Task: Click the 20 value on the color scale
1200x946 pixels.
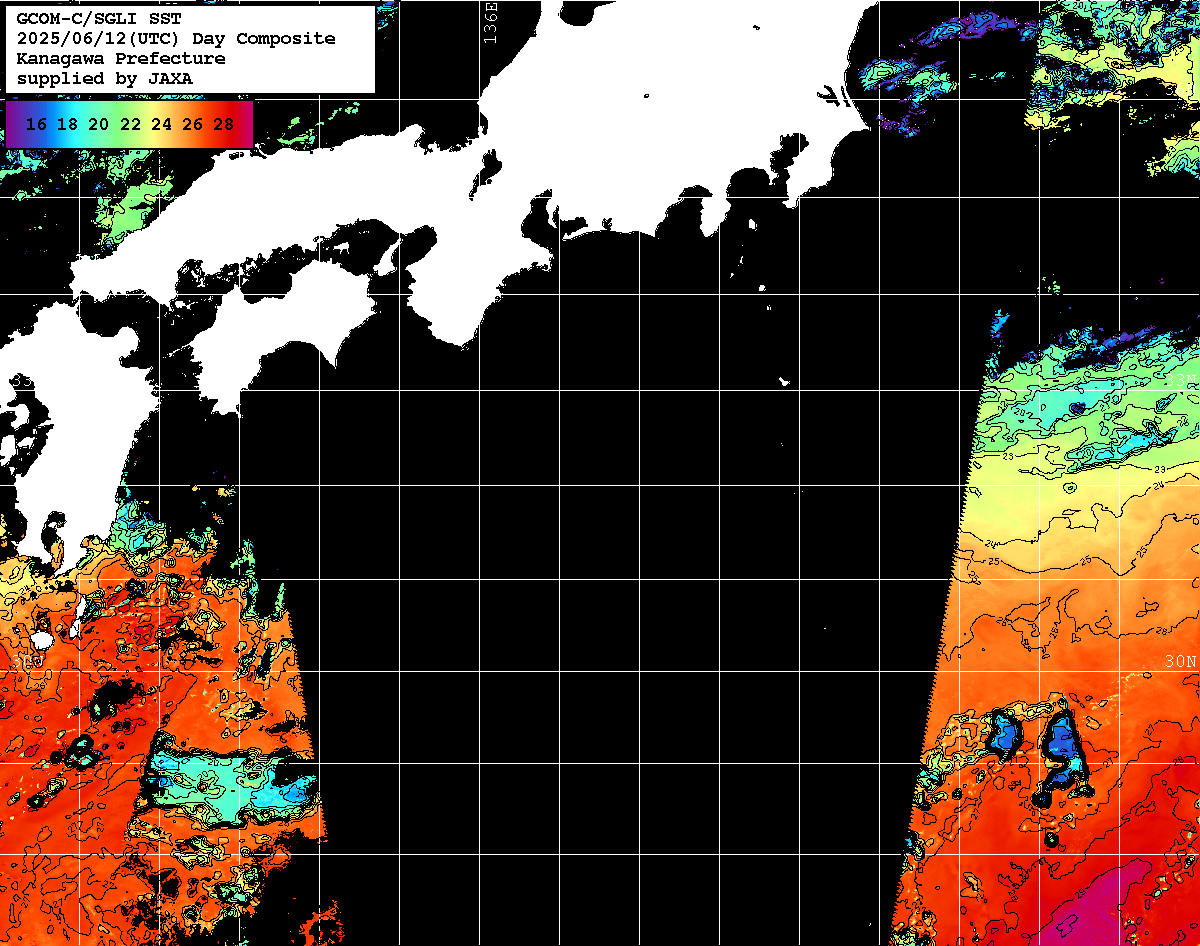Action: 99,124
